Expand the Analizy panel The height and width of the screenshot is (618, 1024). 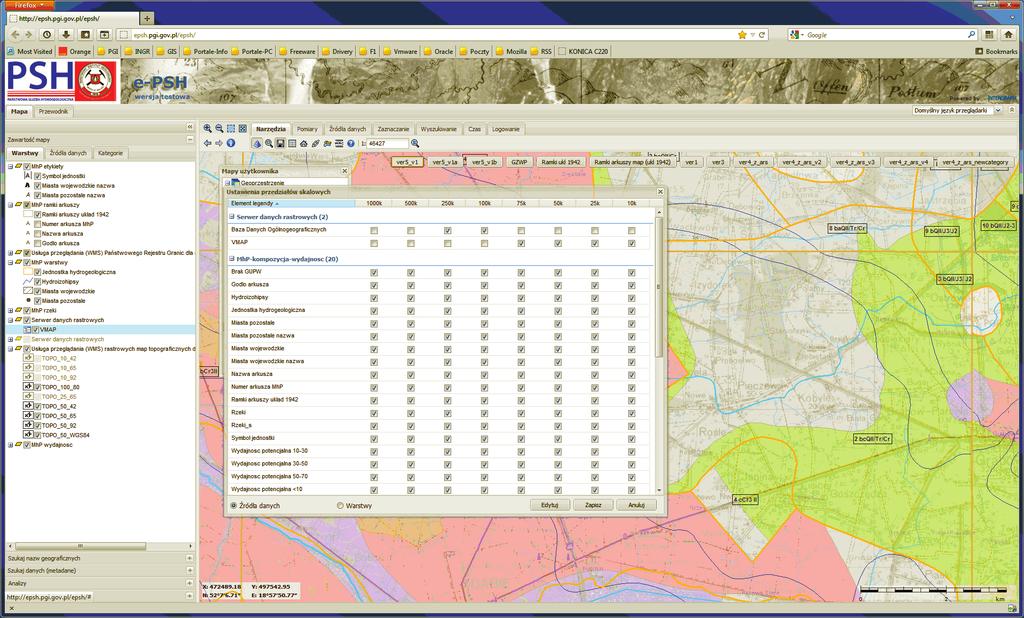tap(189, 583)
